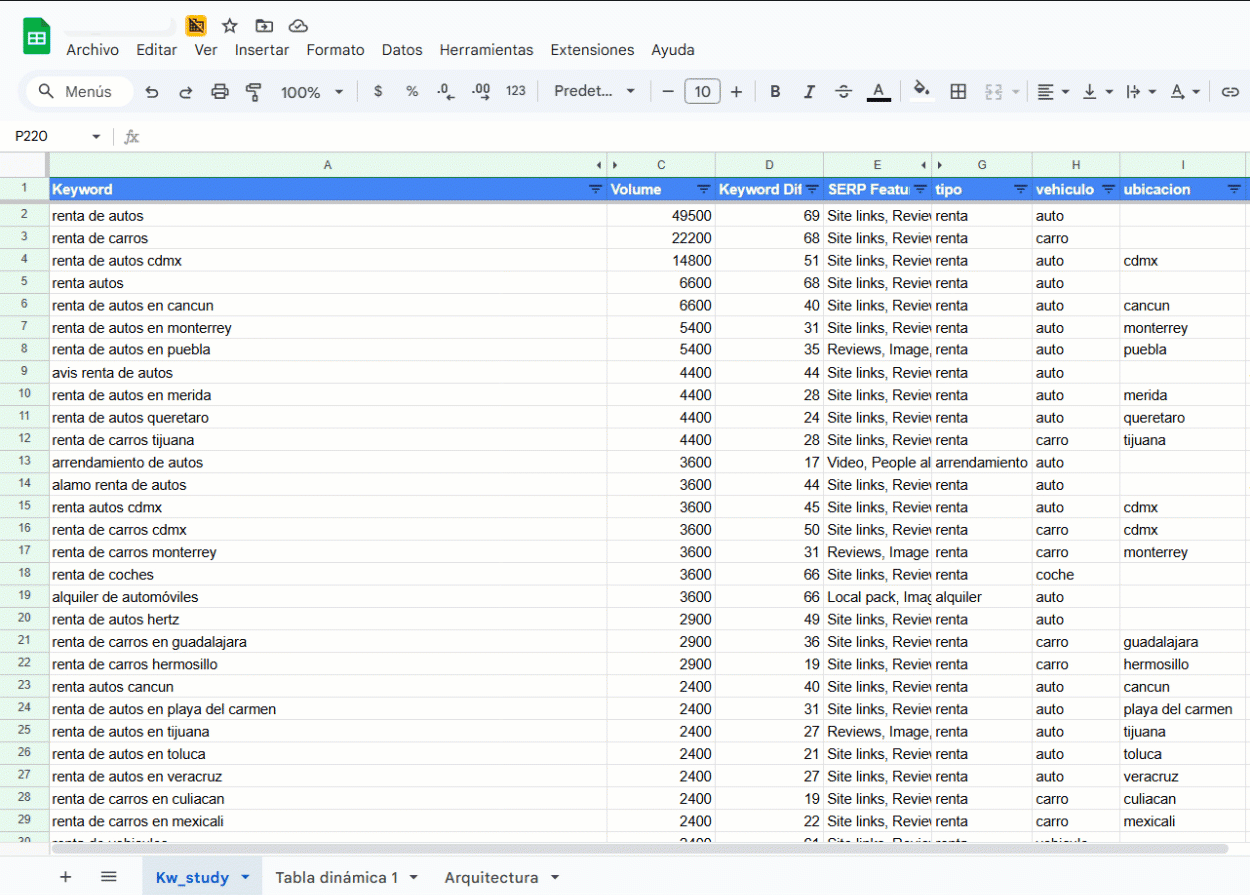Image resolution: width=1250 pixels, height=895 pixels.
Task: Click the Undo arrow icon
Action: point(152,92)
